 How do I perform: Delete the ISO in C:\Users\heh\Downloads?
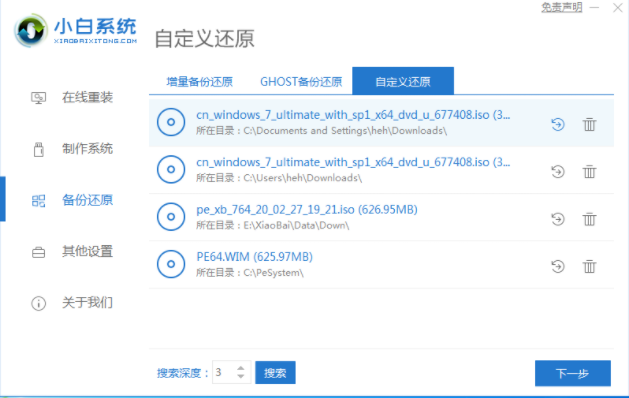click(x=589, y=172)
